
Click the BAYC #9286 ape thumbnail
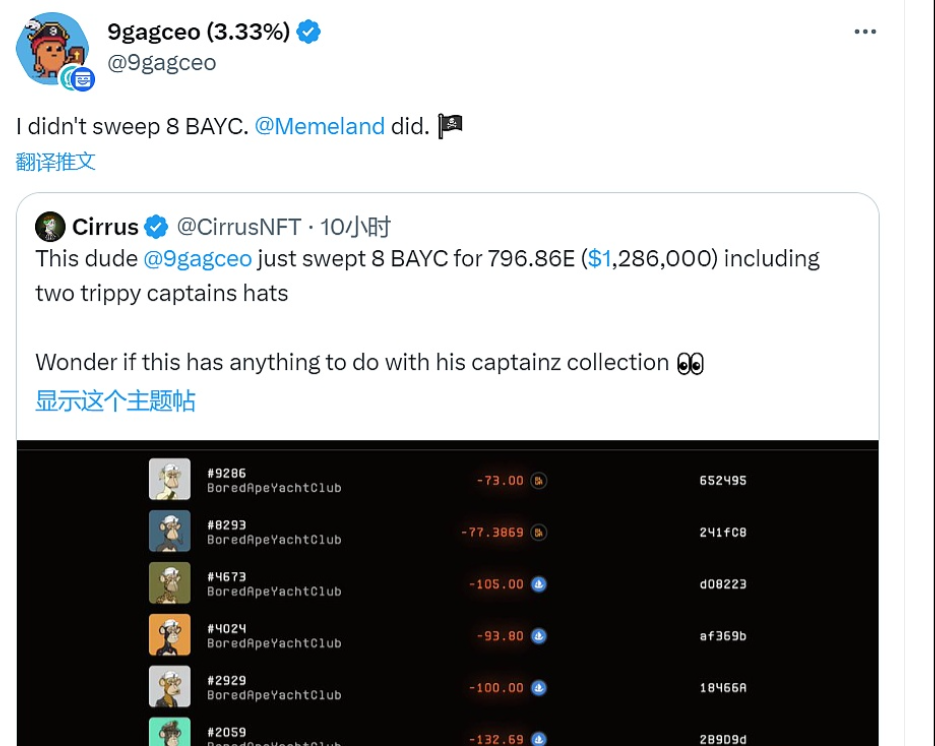pyautogui.click(x=170, y=478)
